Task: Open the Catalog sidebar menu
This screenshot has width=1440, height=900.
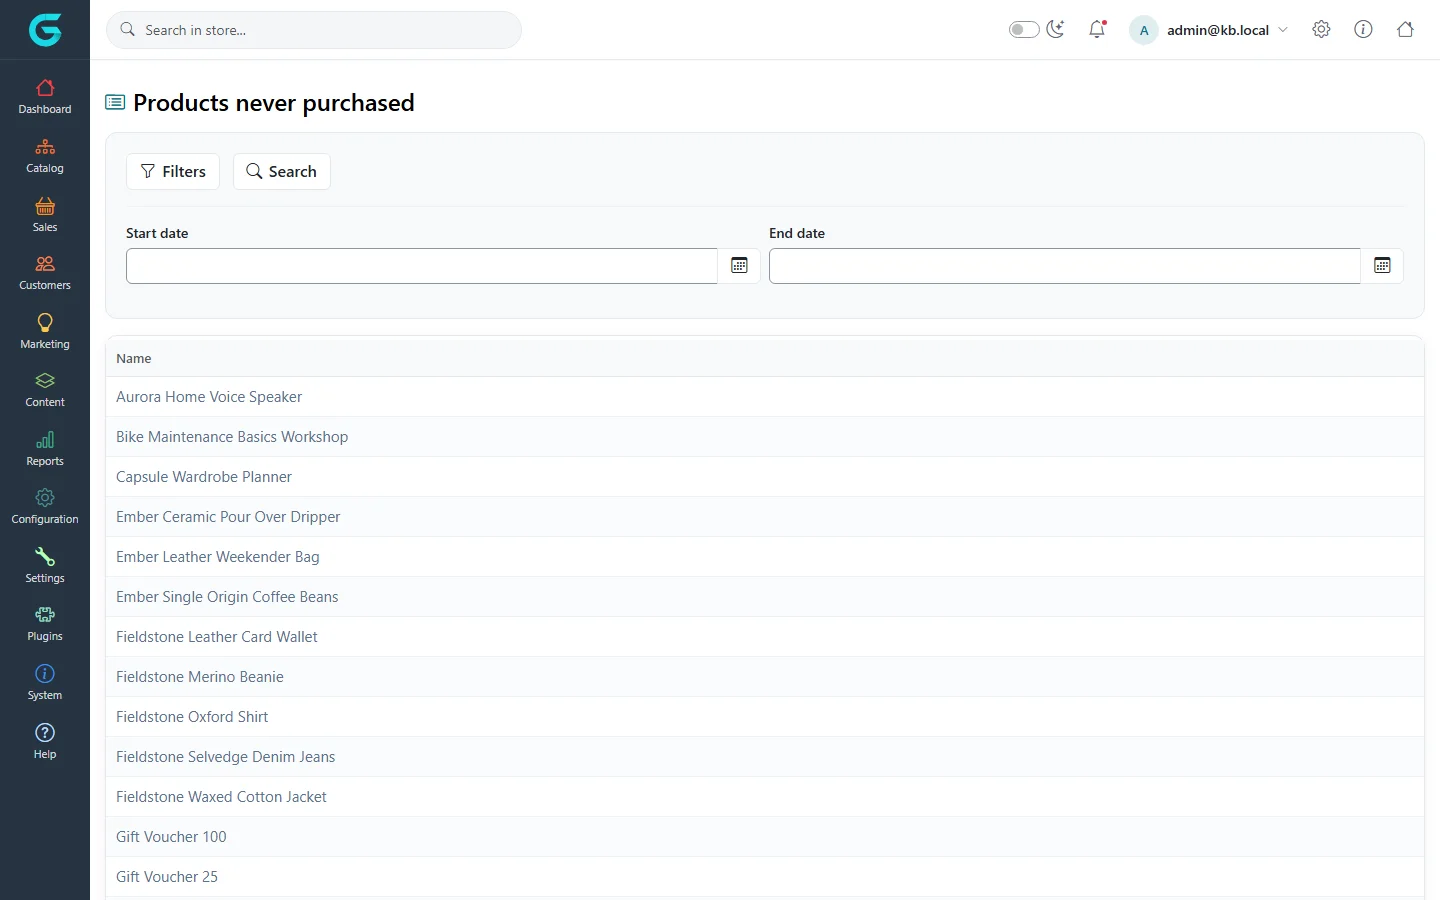Action: 45,156
